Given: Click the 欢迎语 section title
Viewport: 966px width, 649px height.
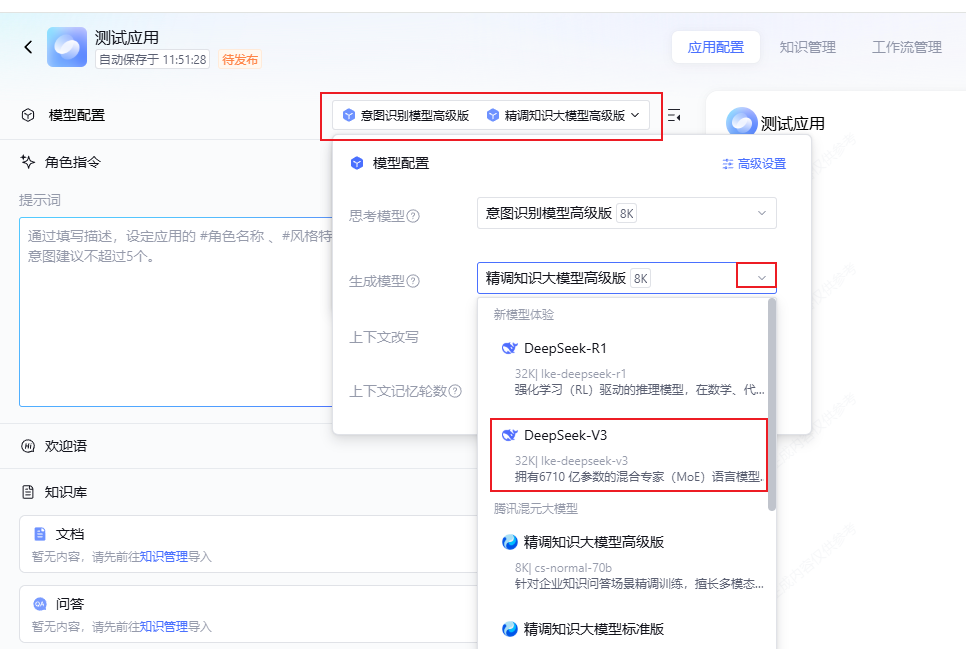Looking at the screenshot, I should click(66, 446).
